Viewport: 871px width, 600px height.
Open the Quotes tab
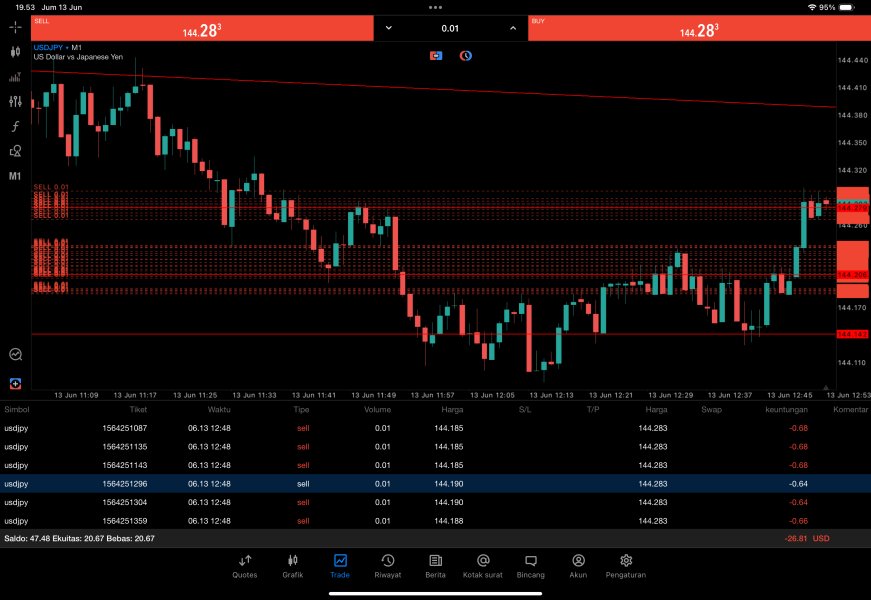pyautogui.click(x=244, y=566)
